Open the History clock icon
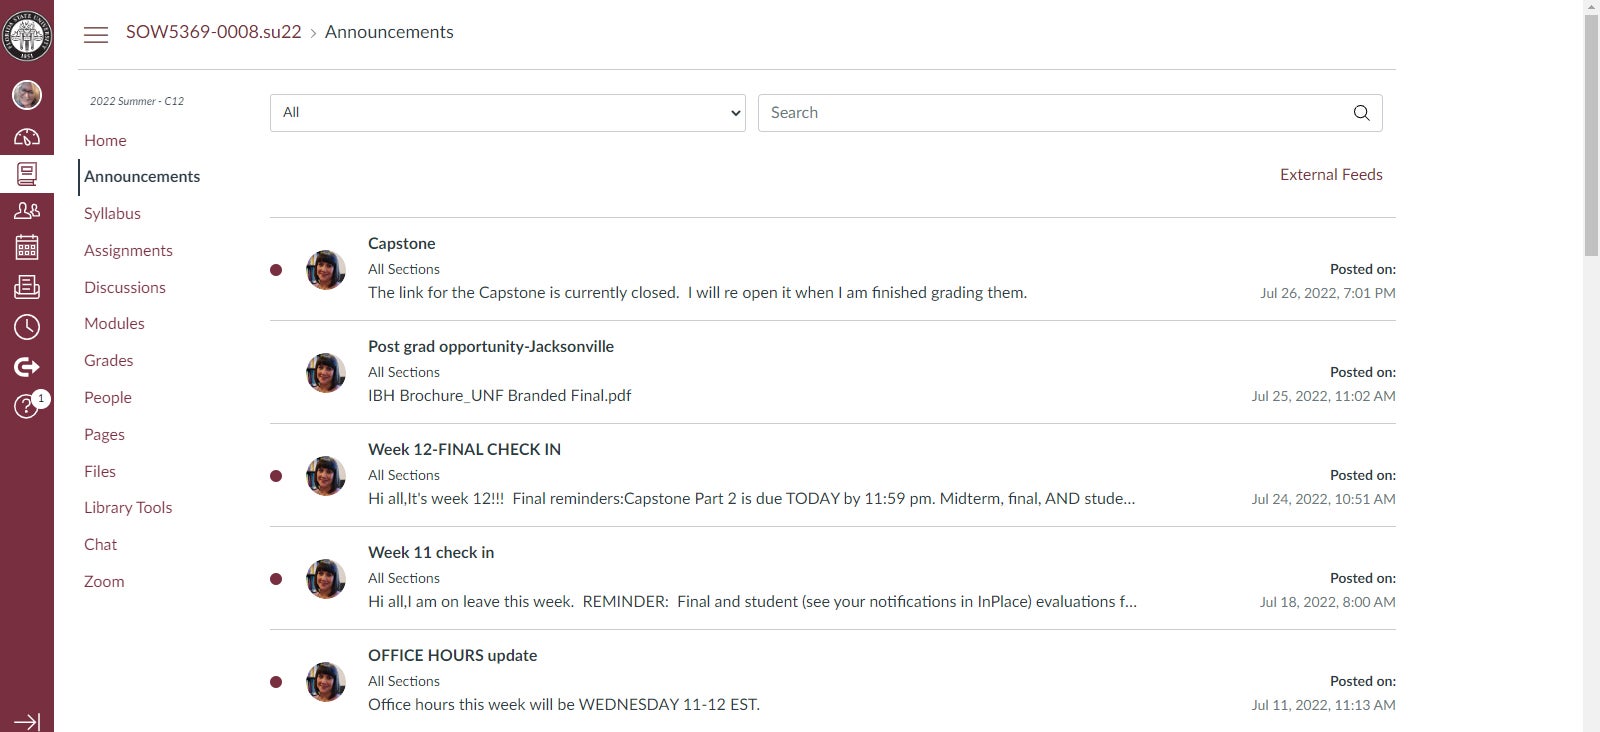 point(27,327)
